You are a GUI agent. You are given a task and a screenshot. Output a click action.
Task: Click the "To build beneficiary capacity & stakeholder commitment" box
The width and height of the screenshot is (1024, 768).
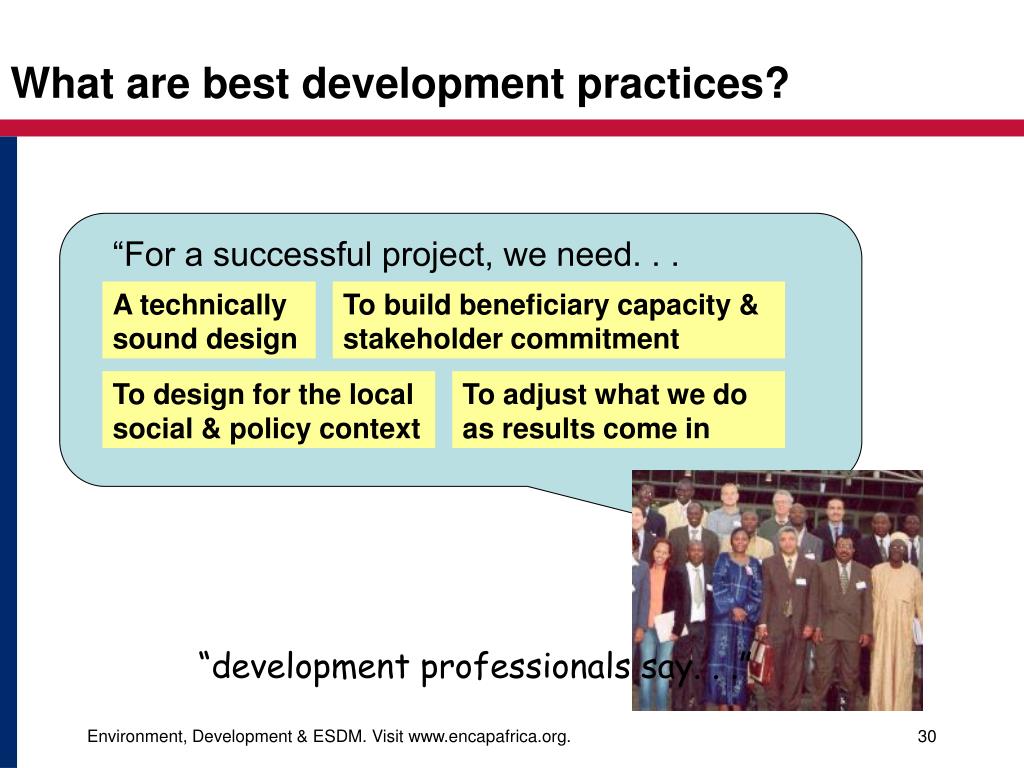[x=559, y=320]
